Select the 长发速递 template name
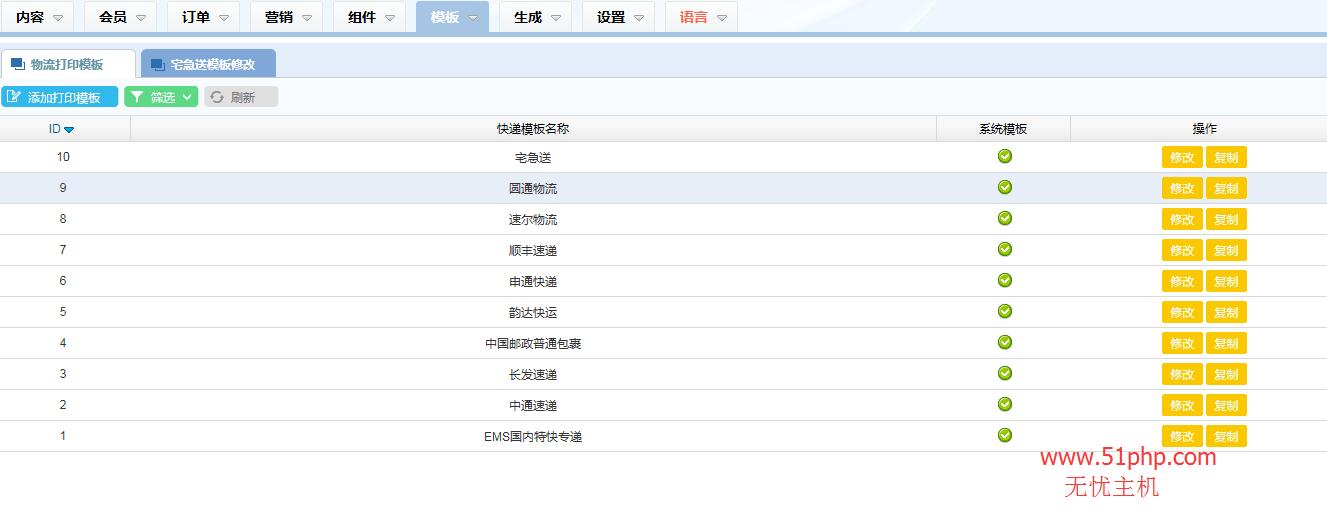This screenshot has height=514, width=1327. [533, 375]
